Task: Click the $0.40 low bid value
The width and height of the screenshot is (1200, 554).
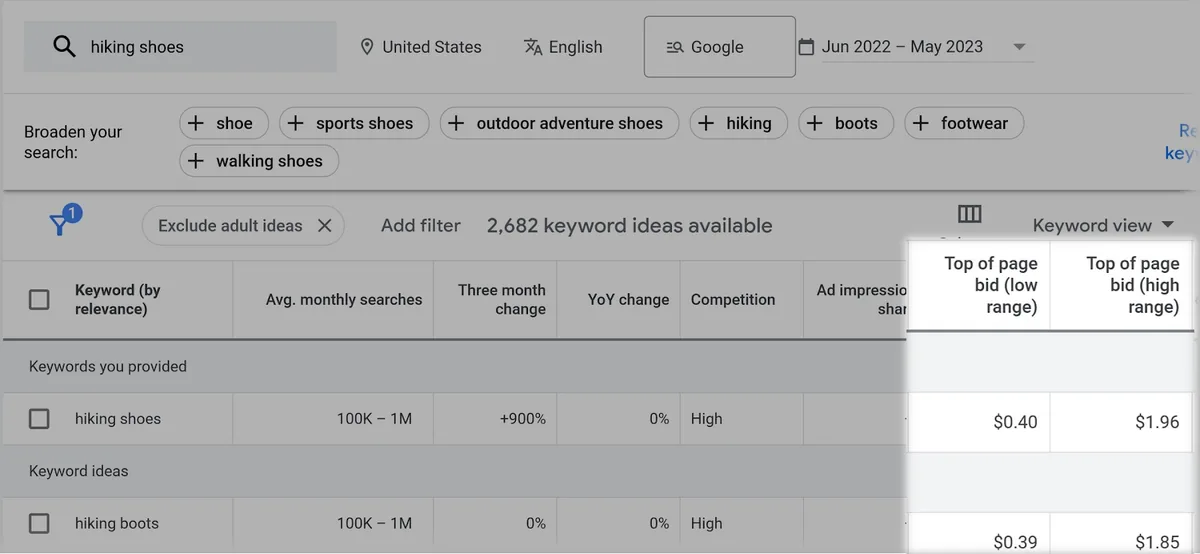Action: tap(1015, 422)
